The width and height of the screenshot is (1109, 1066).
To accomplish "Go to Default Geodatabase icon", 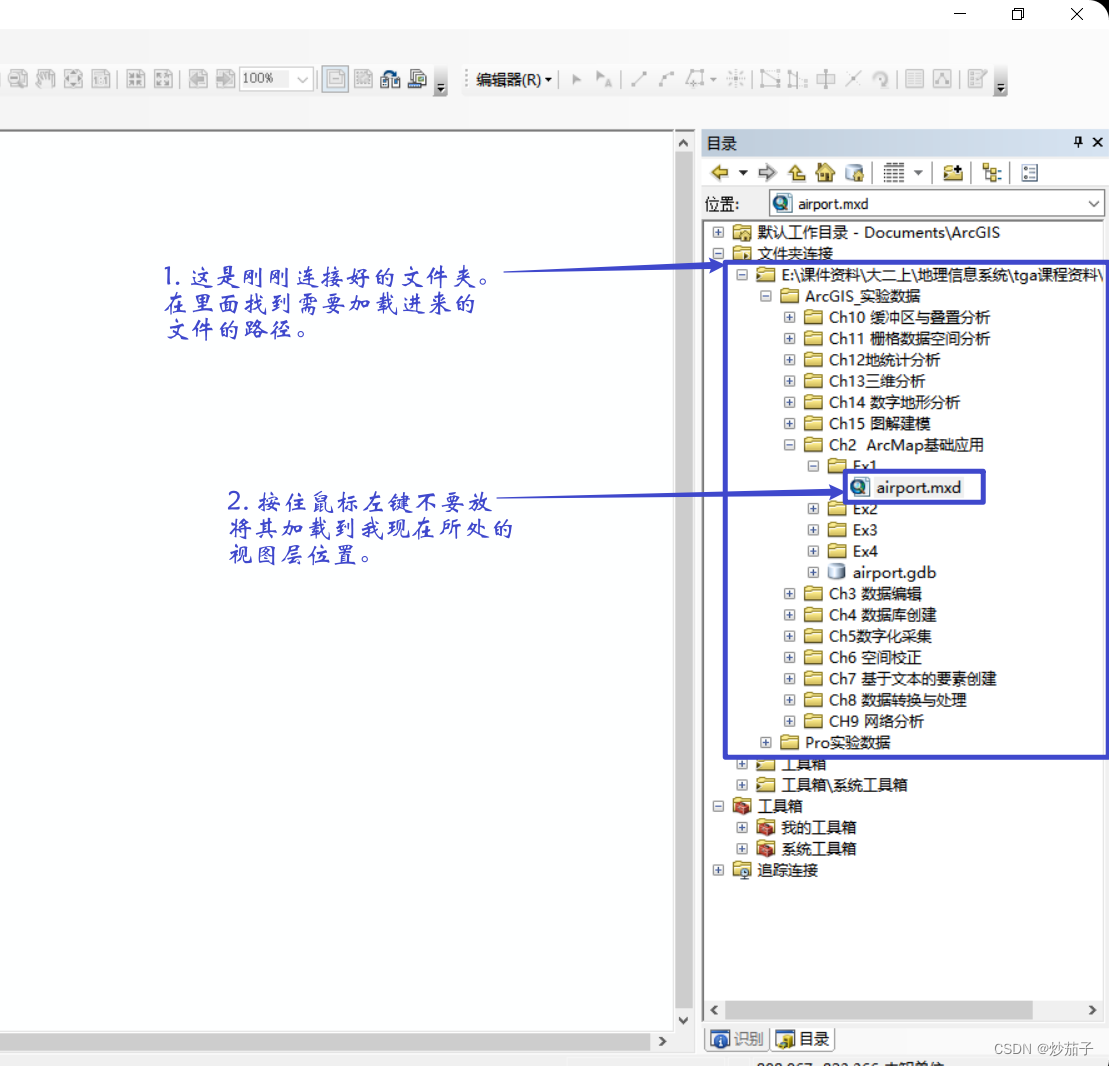I will [854, 173].
